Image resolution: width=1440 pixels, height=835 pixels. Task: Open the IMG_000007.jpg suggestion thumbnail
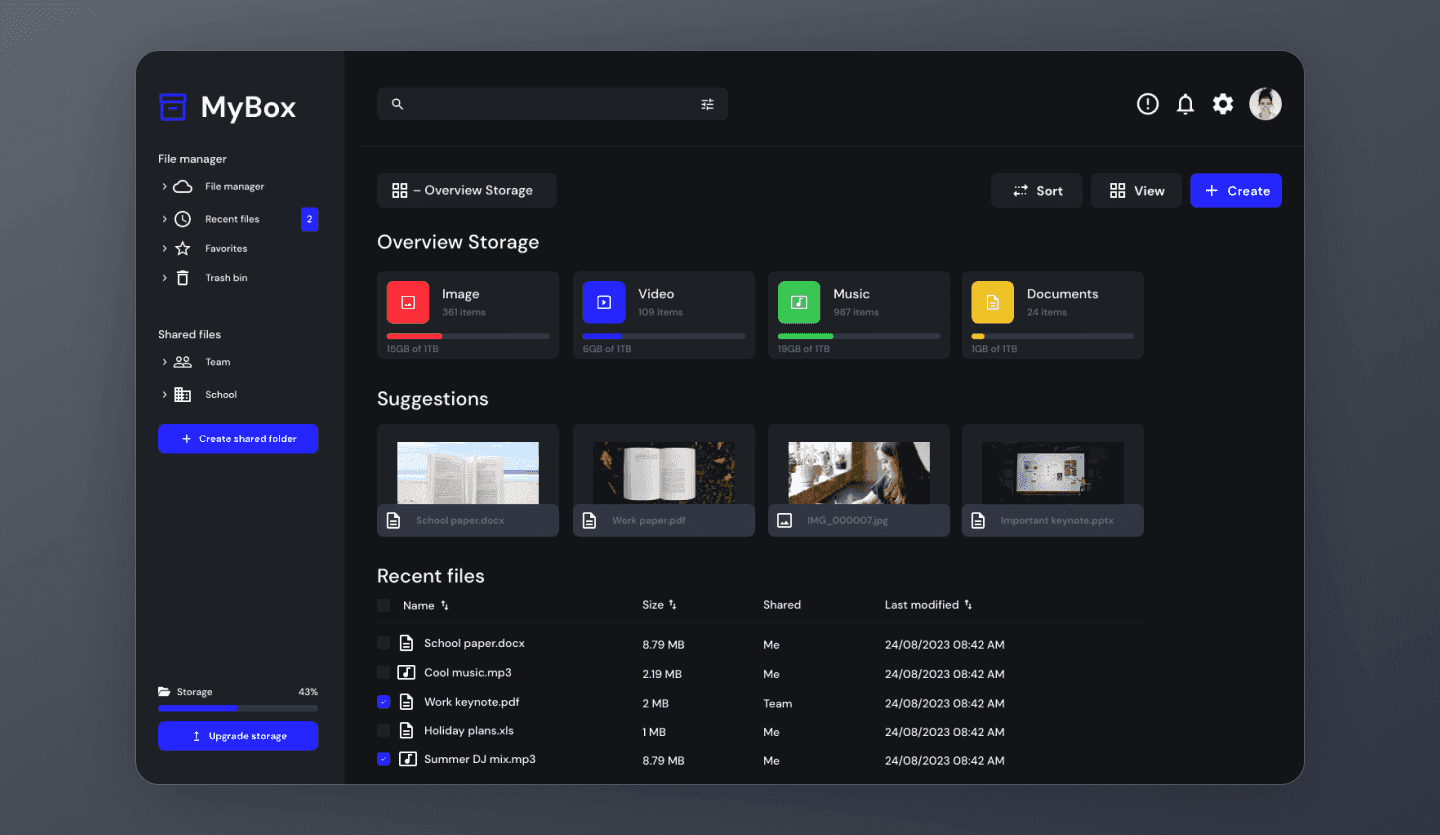859,473
